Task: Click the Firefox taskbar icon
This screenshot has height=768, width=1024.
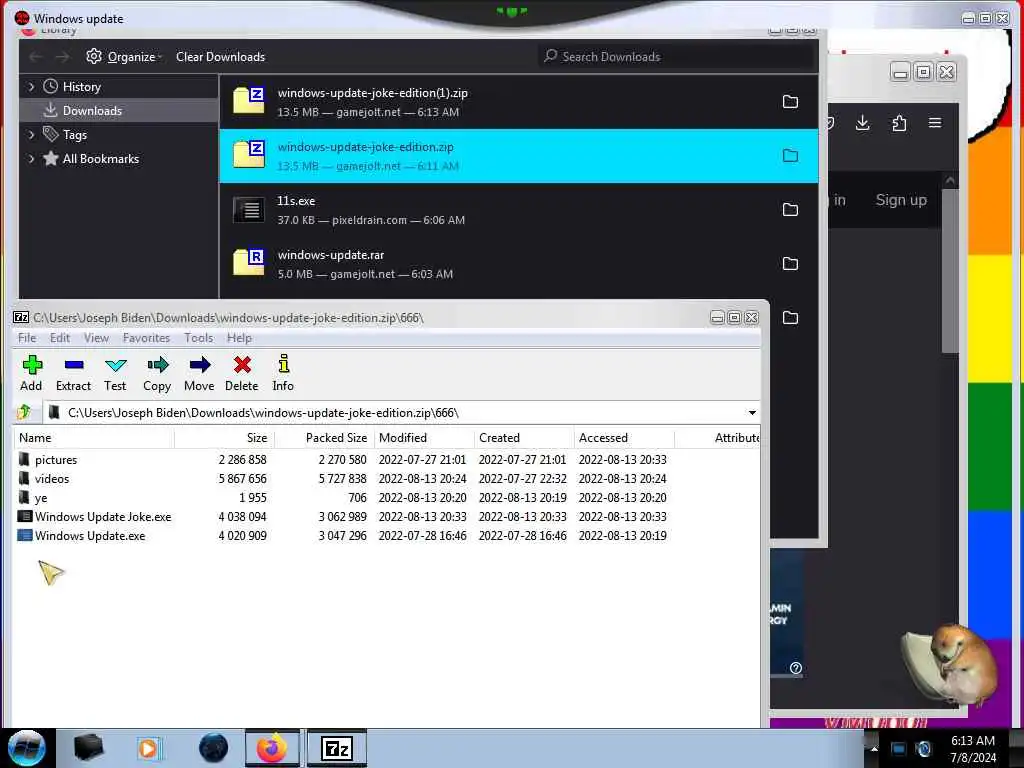Action: point(272,748)
